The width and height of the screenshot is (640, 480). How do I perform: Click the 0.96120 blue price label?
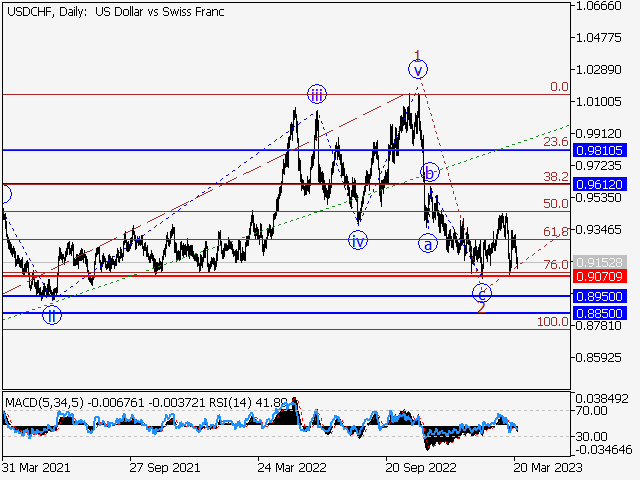pos(600,184)
